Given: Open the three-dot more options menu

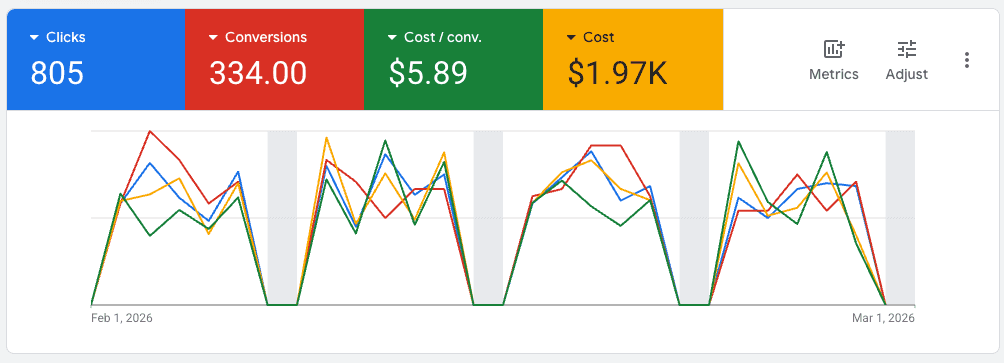Looking at the screenshot, I should click(967, 60).
